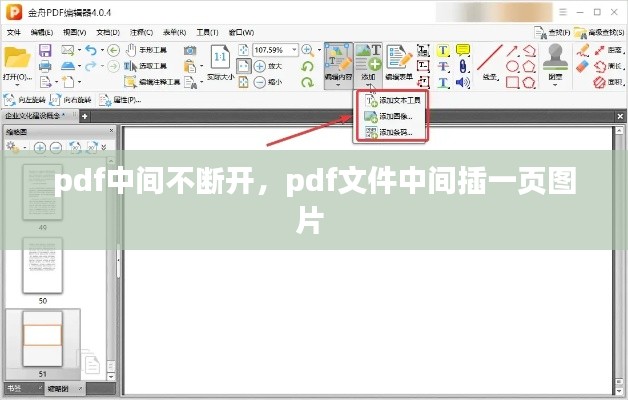The image size is (628, 400).
Task: Open the File (文件) menu
Action: click(x=13, y=32)
